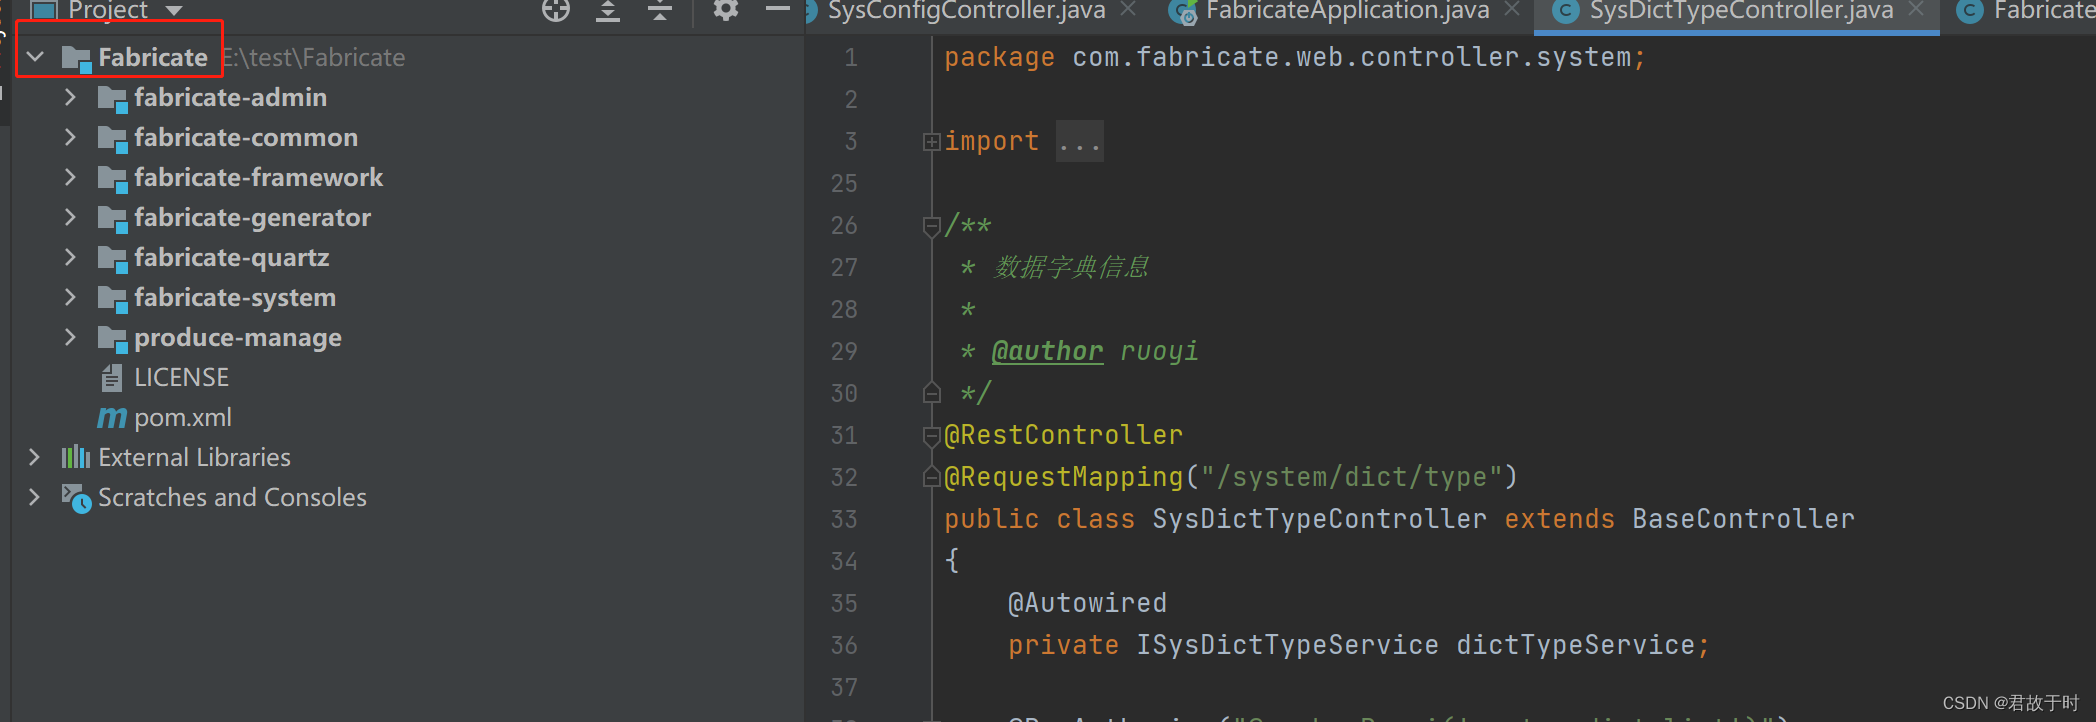
Task: Select fabricate-framework in project tree
Action: pyautogui.click(x=259, y=177)
